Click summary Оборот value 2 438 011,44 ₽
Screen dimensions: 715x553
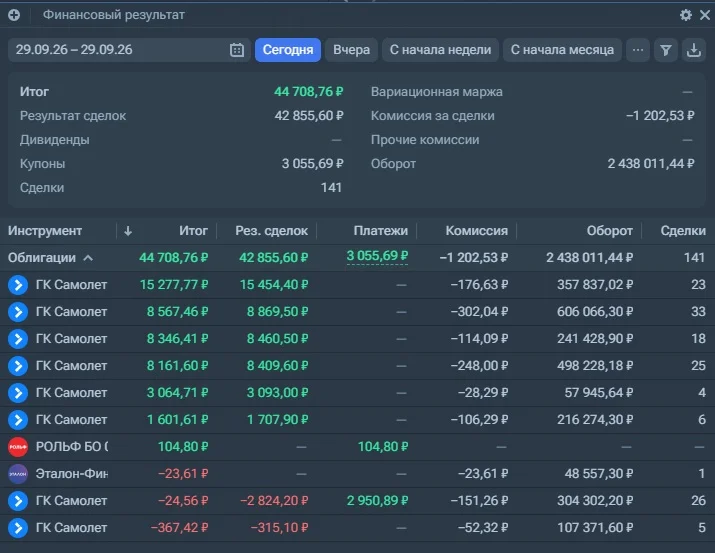[651, 164]
